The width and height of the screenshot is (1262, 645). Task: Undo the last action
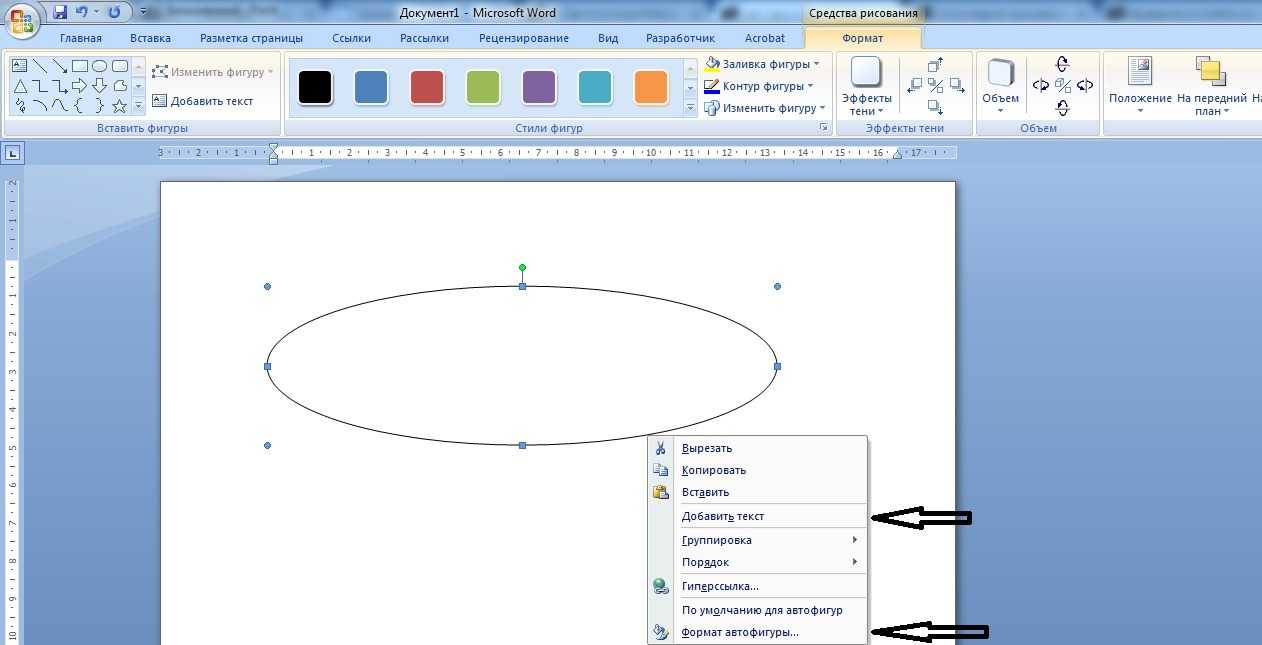(82, 12)
